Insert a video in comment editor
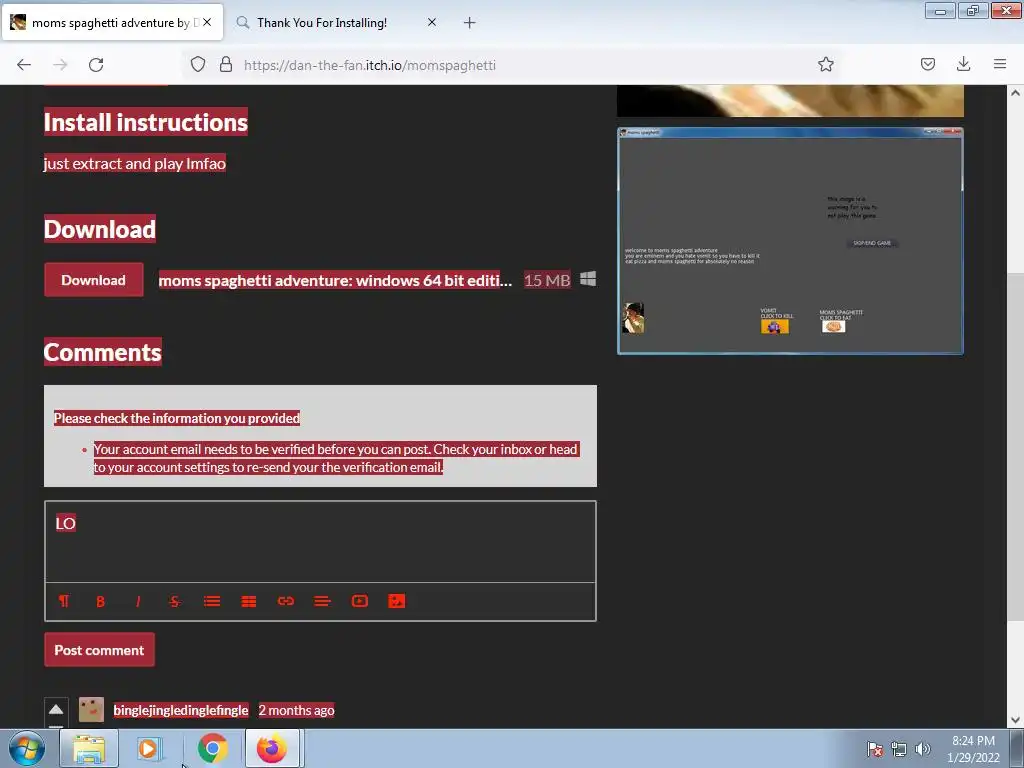 [x=360, y=601]
